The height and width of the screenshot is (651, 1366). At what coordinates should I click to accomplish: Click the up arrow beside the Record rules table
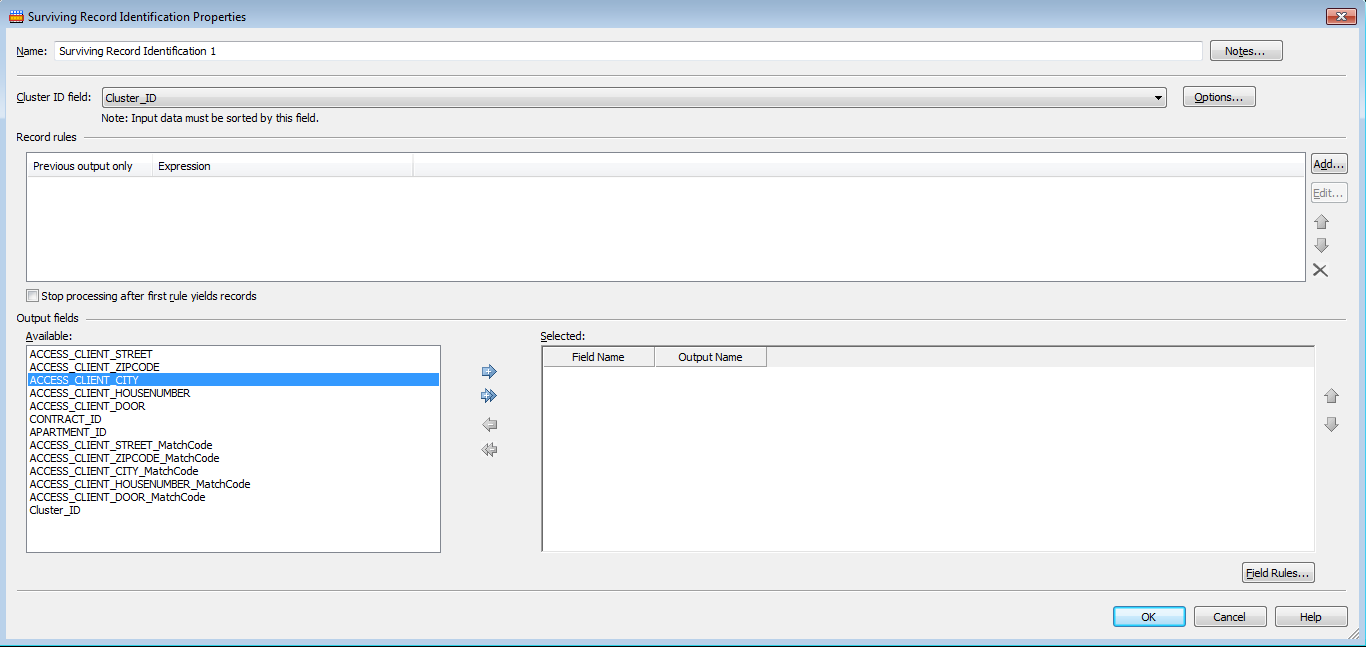1321,221
